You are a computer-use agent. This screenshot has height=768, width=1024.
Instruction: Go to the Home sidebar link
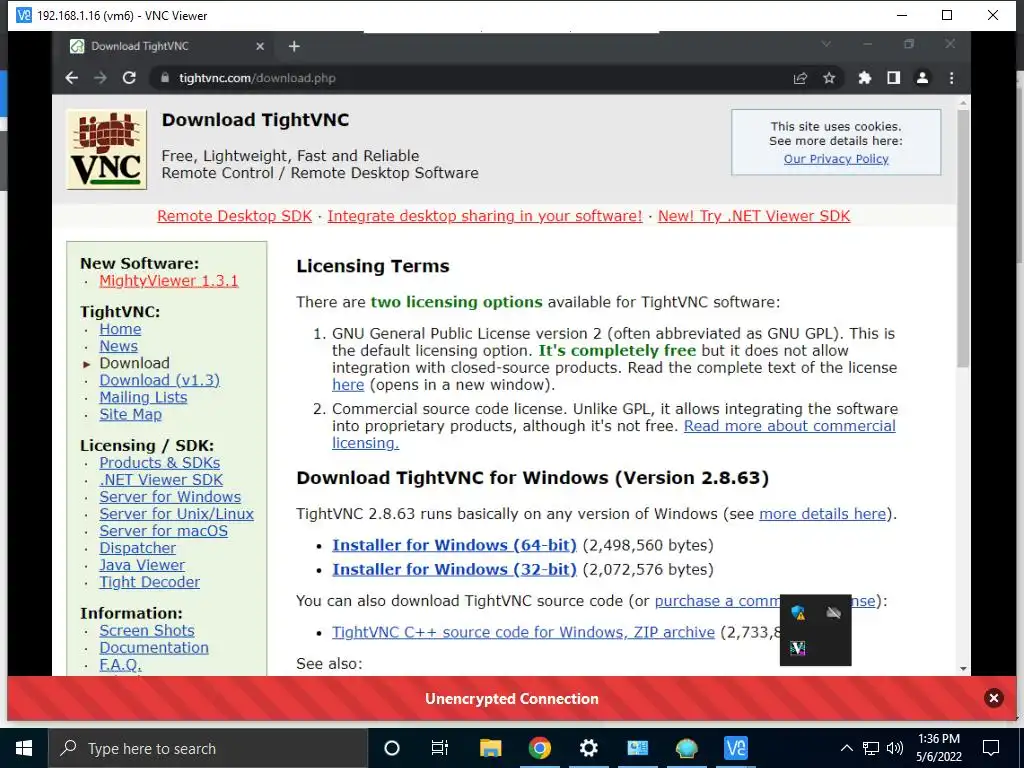coord(120,329)
